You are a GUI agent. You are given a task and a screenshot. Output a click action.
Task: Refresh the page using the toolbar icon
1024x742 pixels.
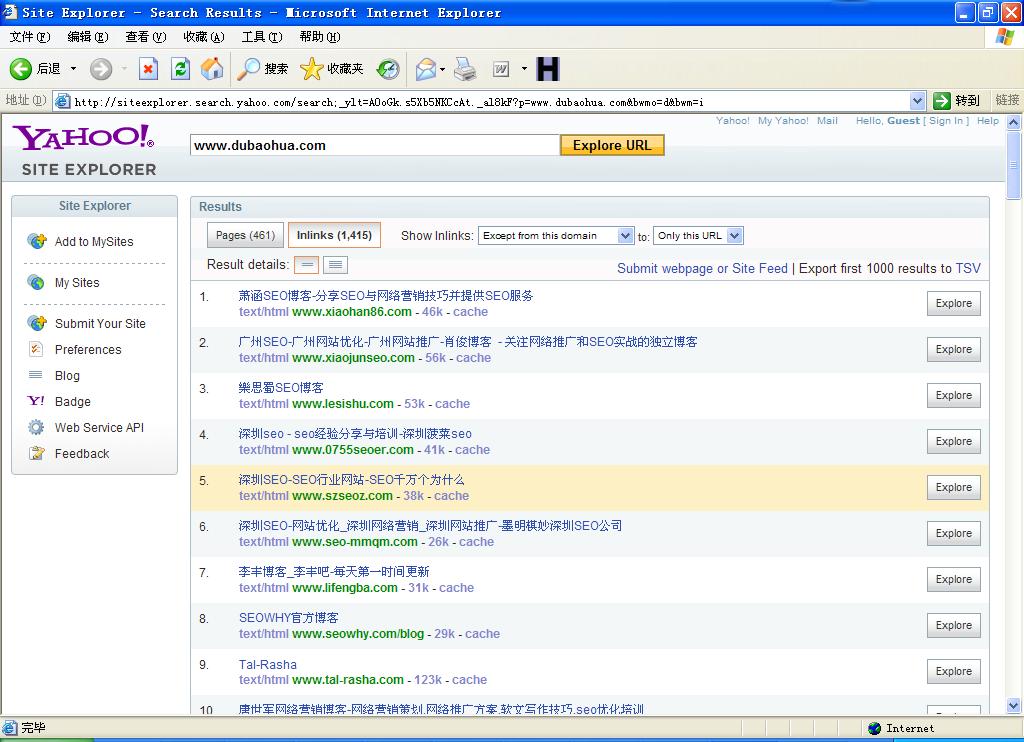pos(180,69)
